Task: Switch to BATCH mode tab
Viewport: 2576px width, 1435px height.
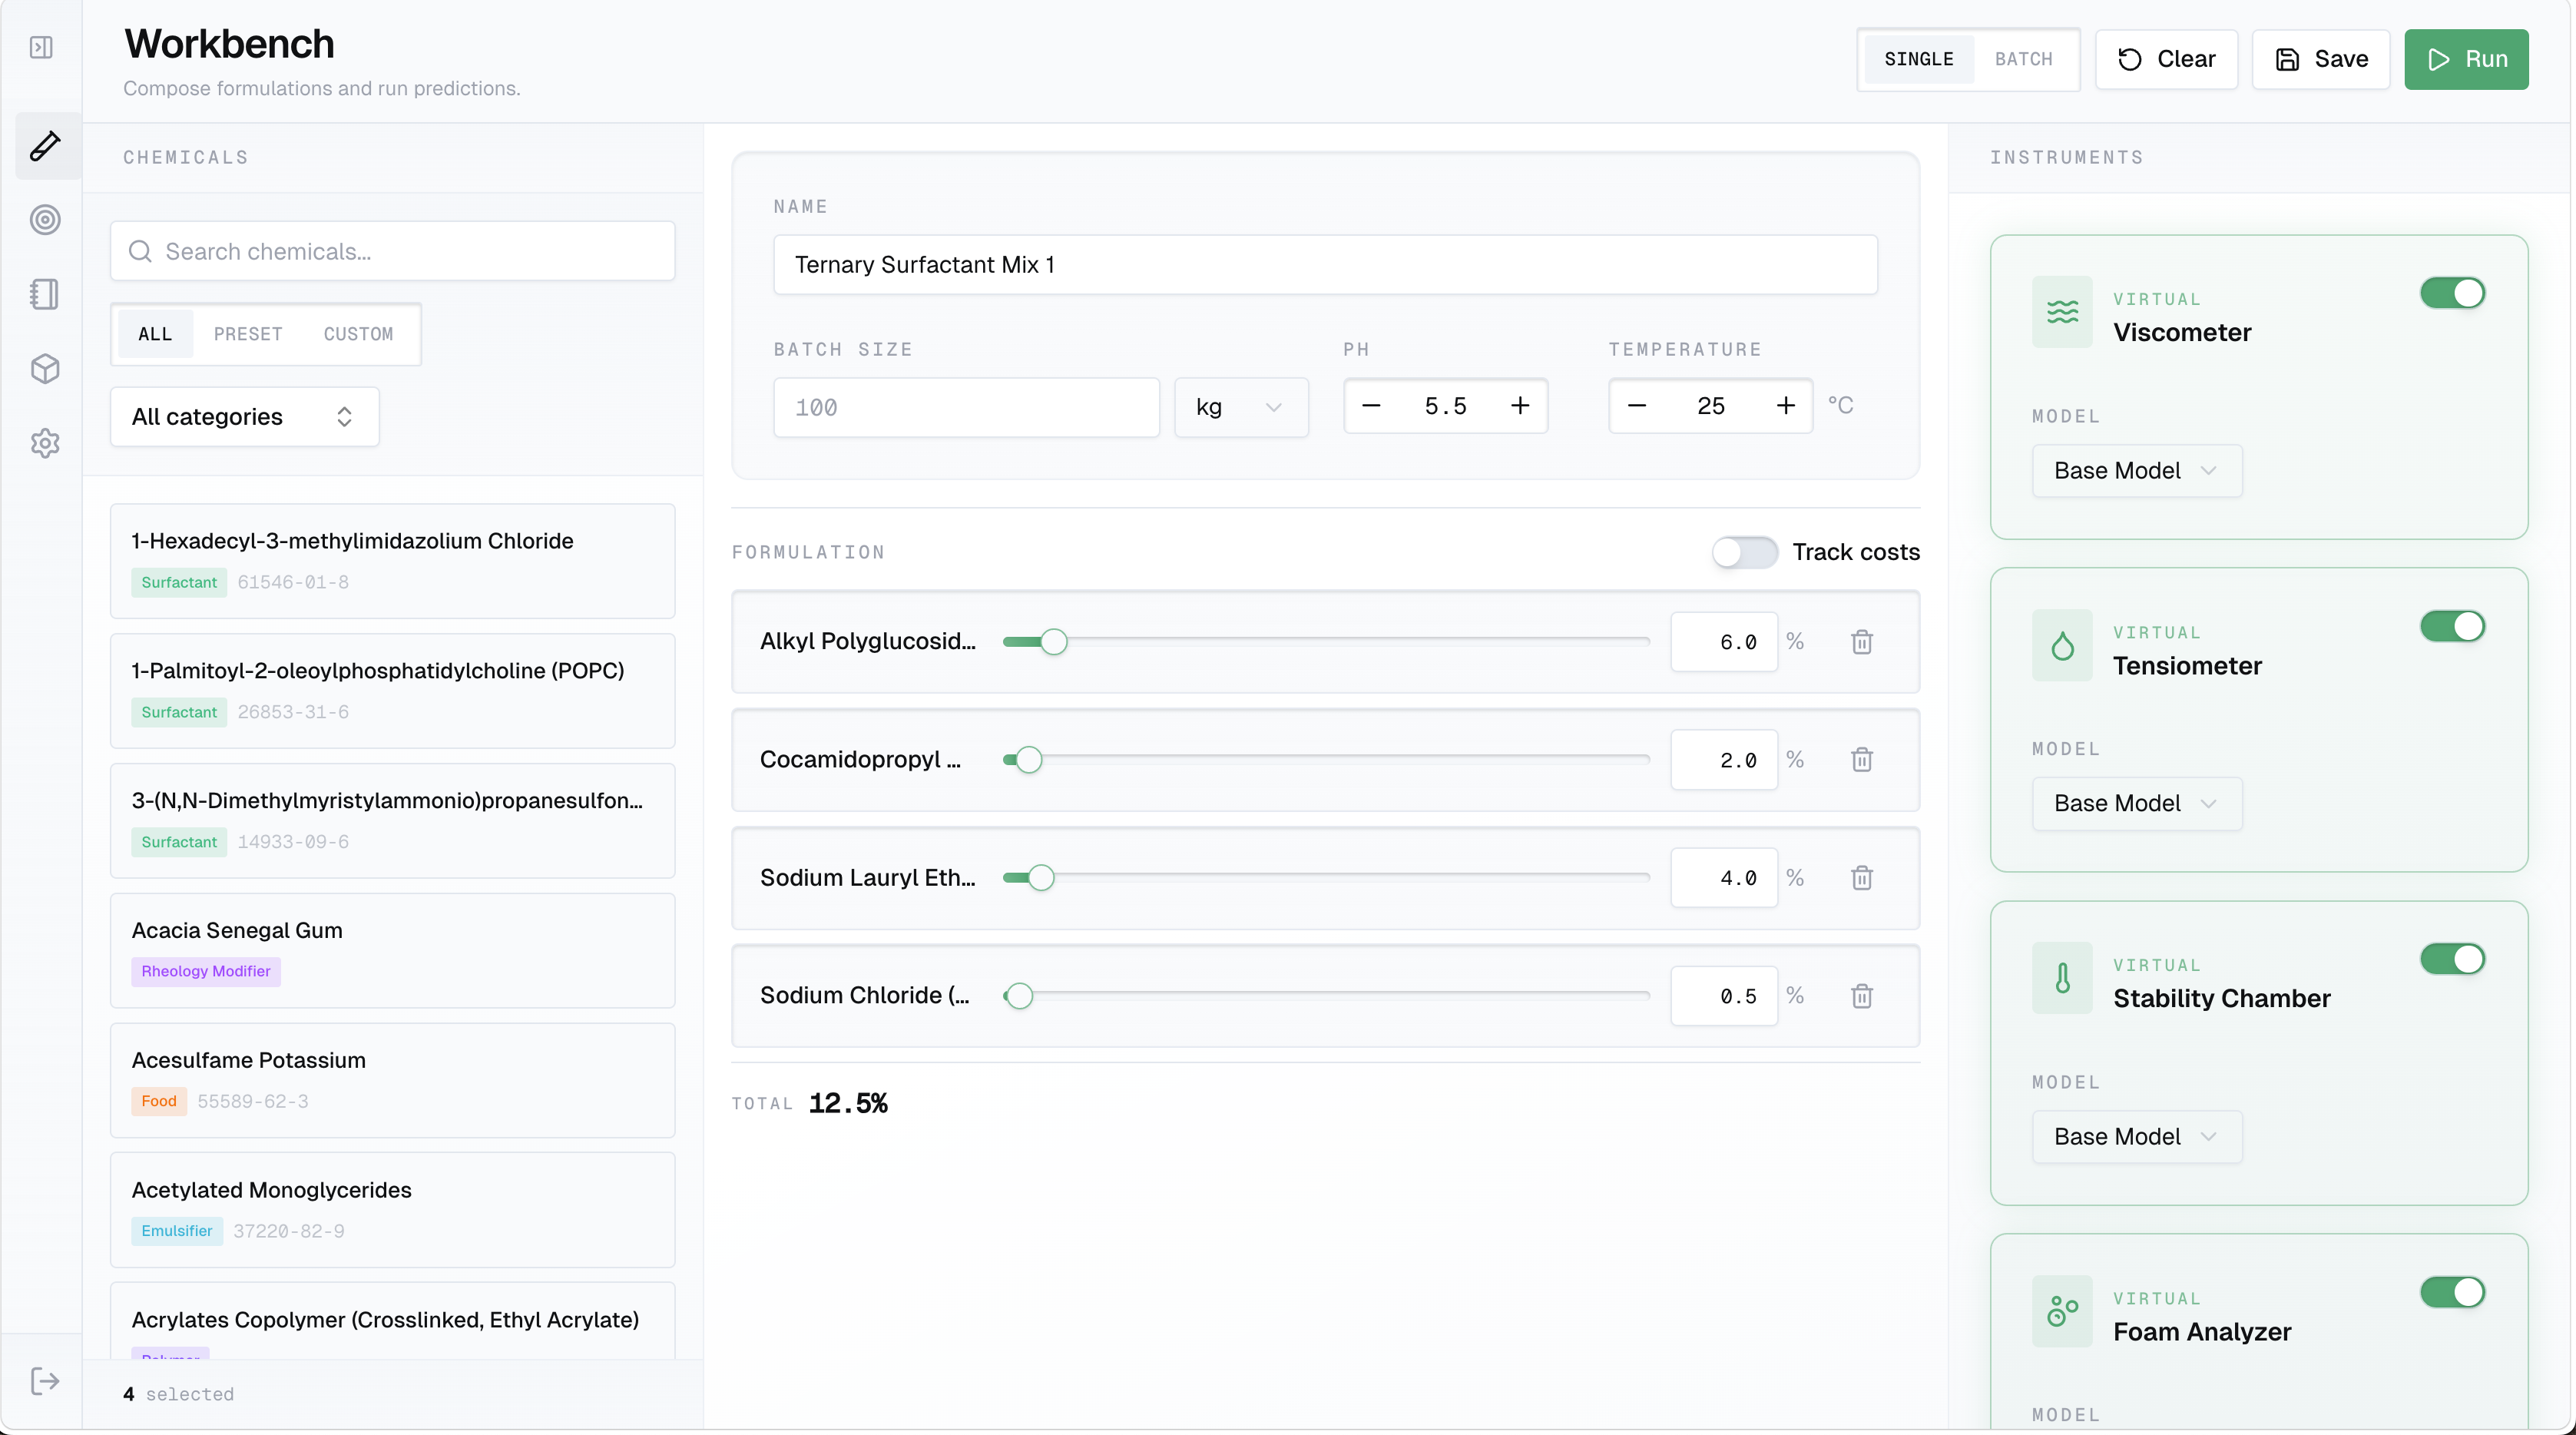Action: (x=2023, y=59)
